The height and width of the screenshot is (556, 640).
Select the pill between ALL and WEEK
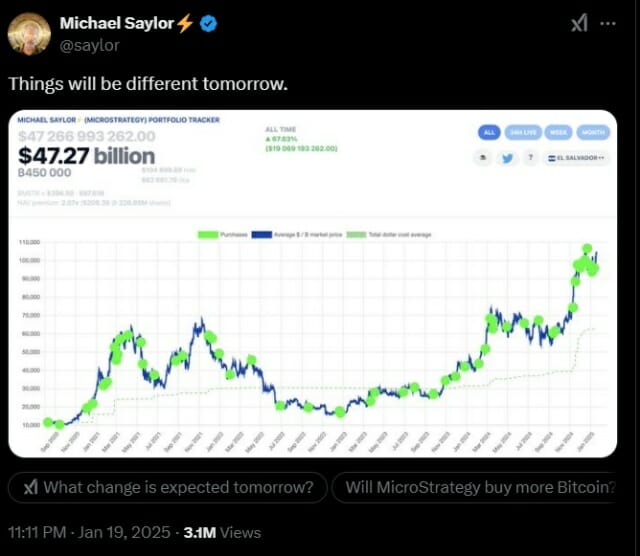pyautogui.click(x=523, y=133)
